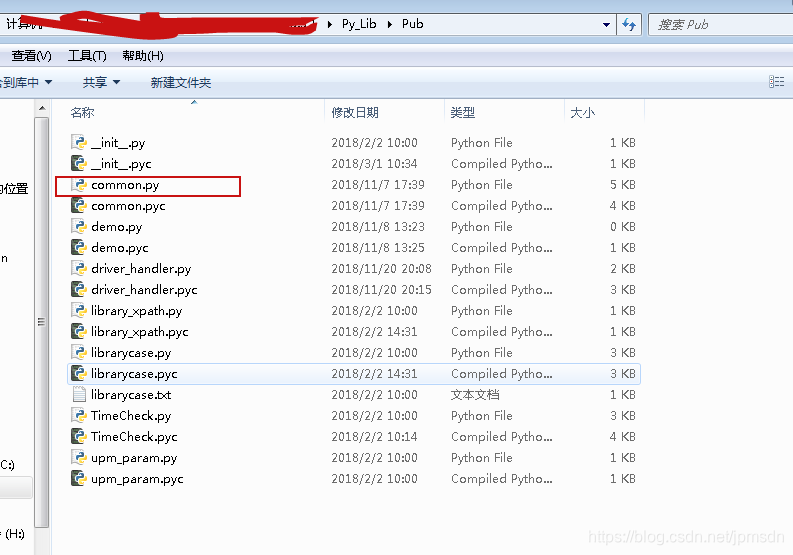Click the date 2018/11/20 20:08
Image resolution: width=793 pixels, height=555 pixels.
tap(381, 269)
